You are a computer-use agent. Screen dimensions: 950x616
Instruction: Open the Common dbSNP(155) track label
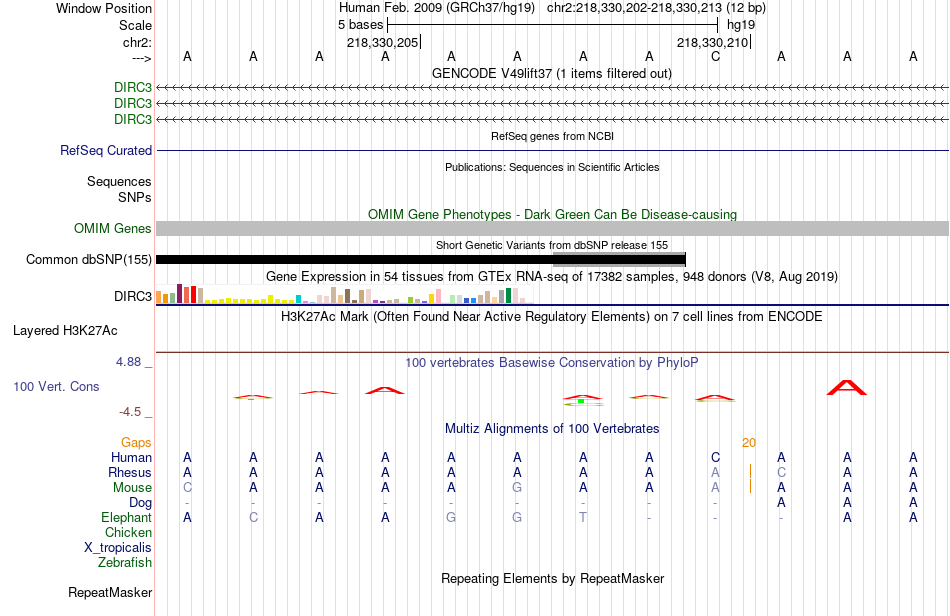[x=88, y=259]
